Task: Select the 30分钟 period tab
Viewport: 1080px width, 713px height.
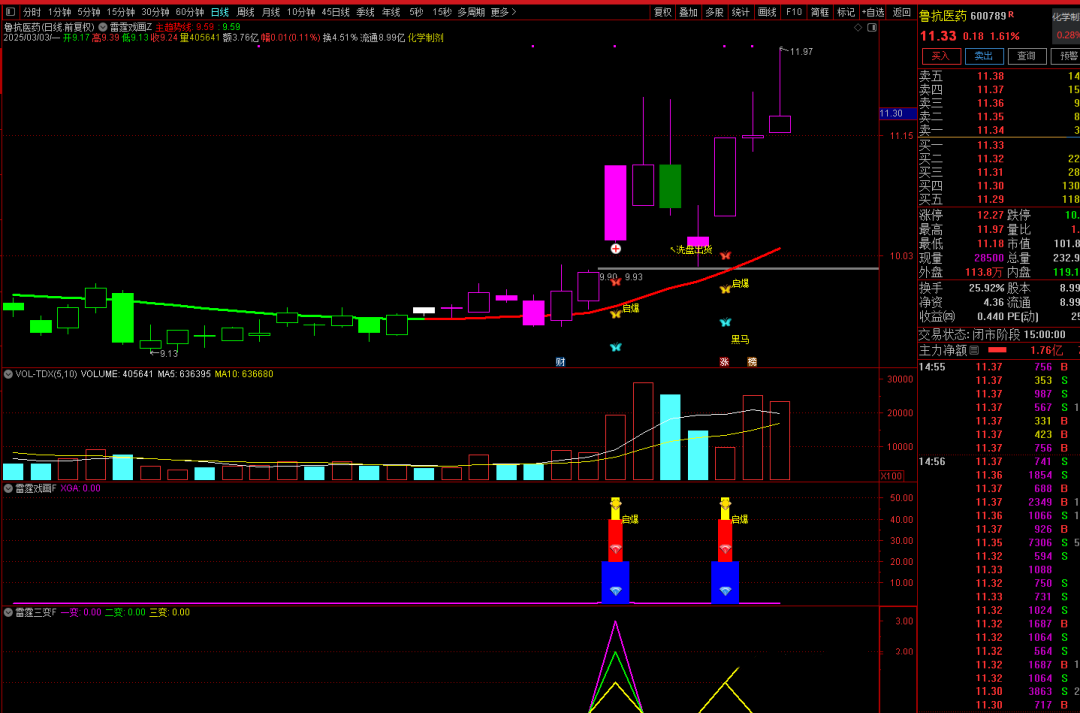Action: [x=154, y=12]
